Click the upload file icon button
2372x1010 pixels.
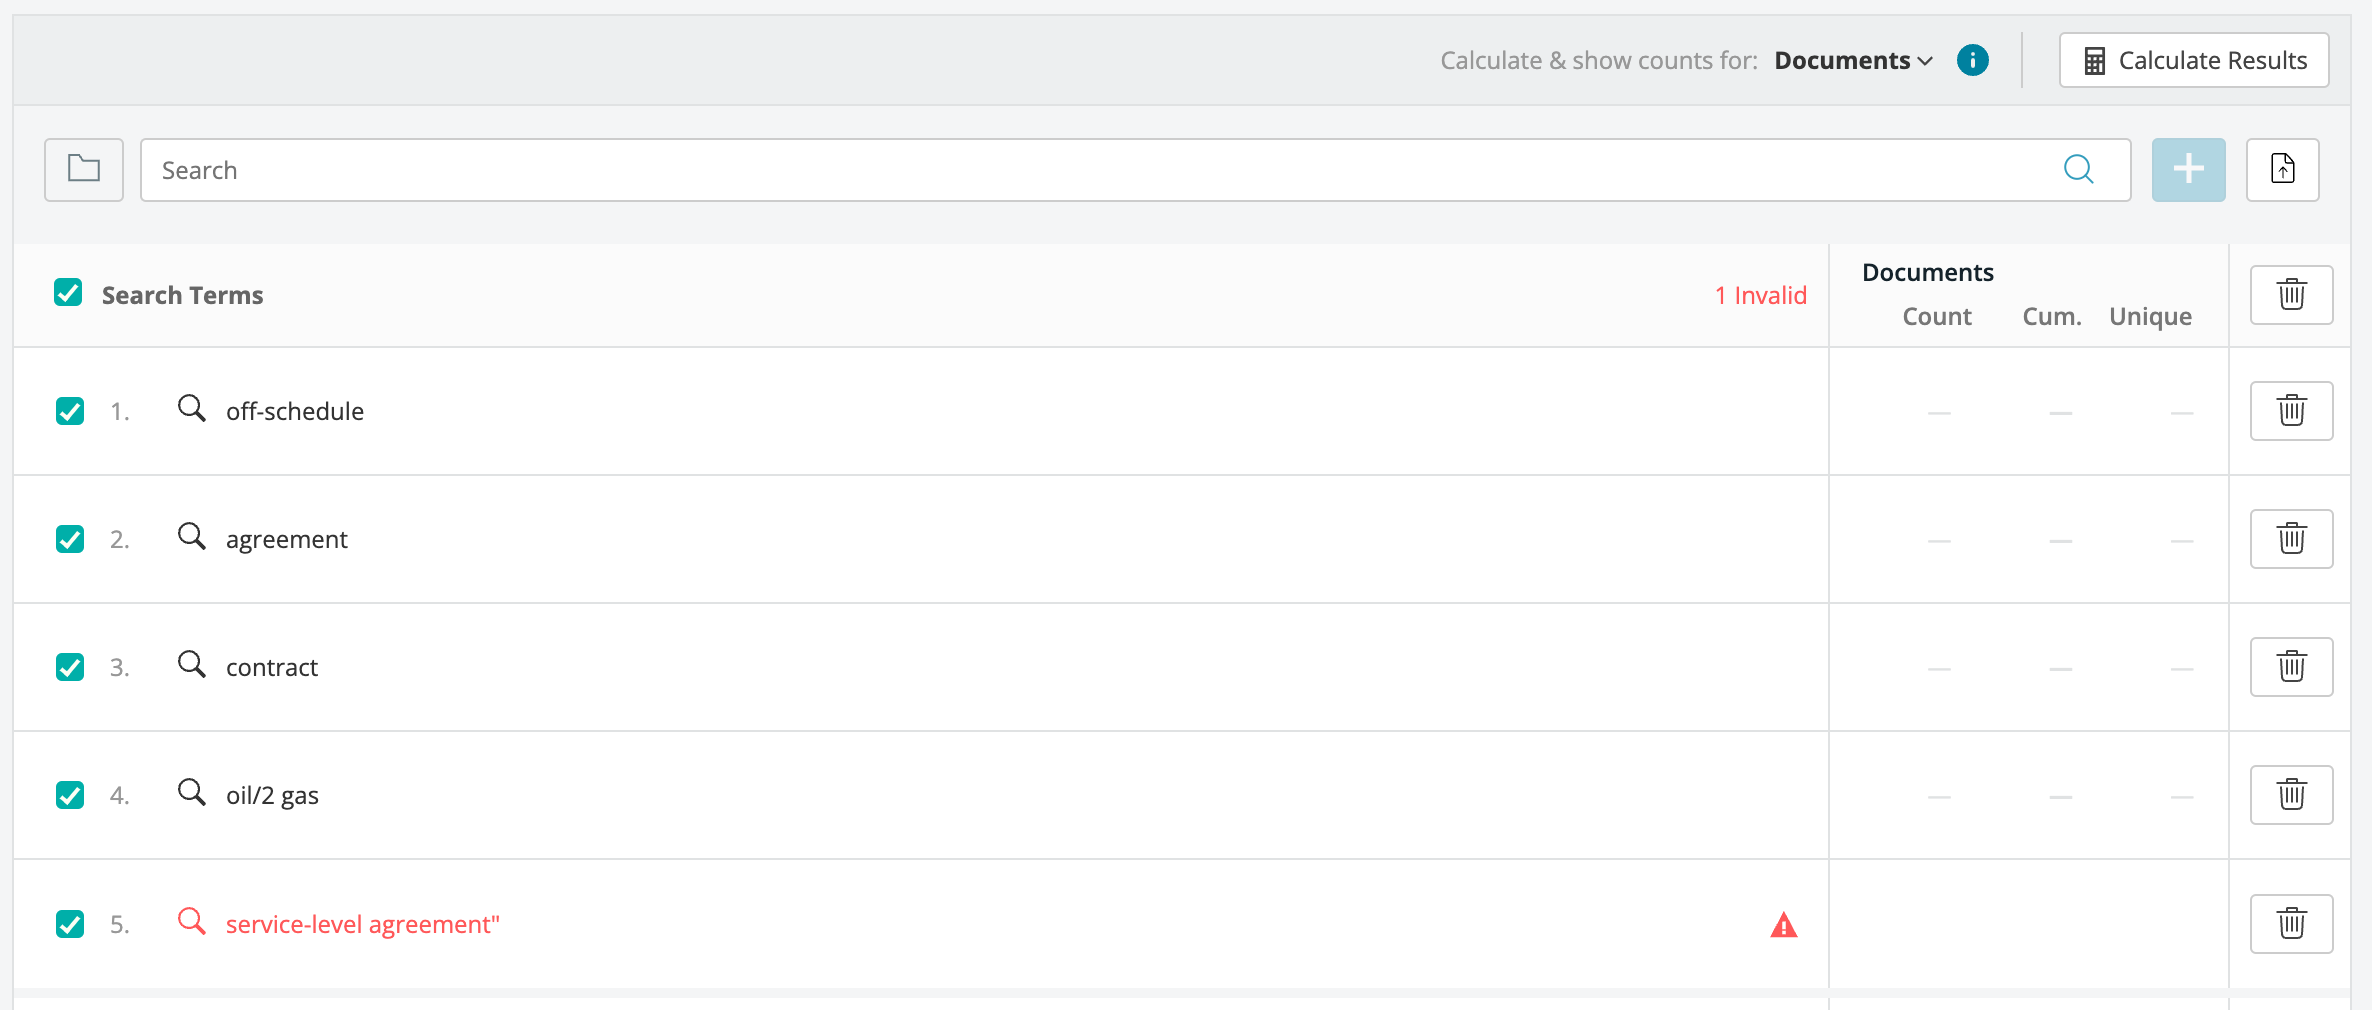click(x=2282, y=170)
